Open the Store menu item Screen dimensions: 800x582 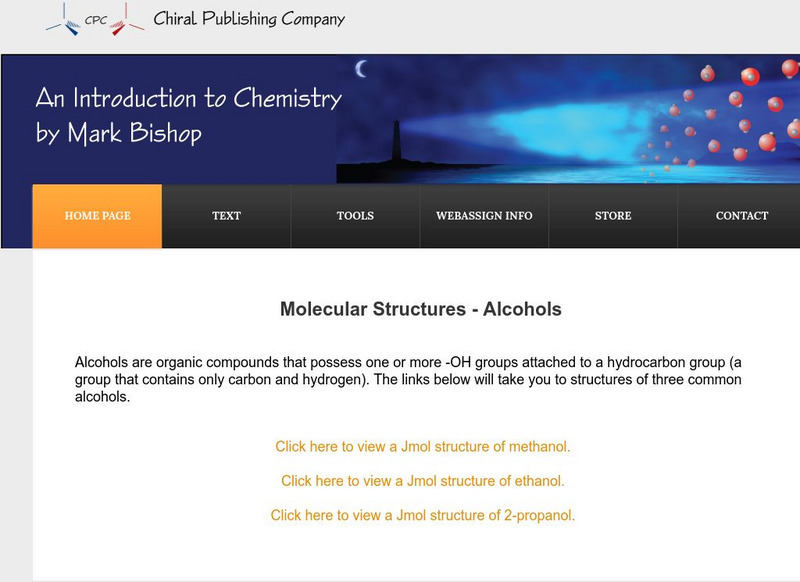tap(613, 216)
